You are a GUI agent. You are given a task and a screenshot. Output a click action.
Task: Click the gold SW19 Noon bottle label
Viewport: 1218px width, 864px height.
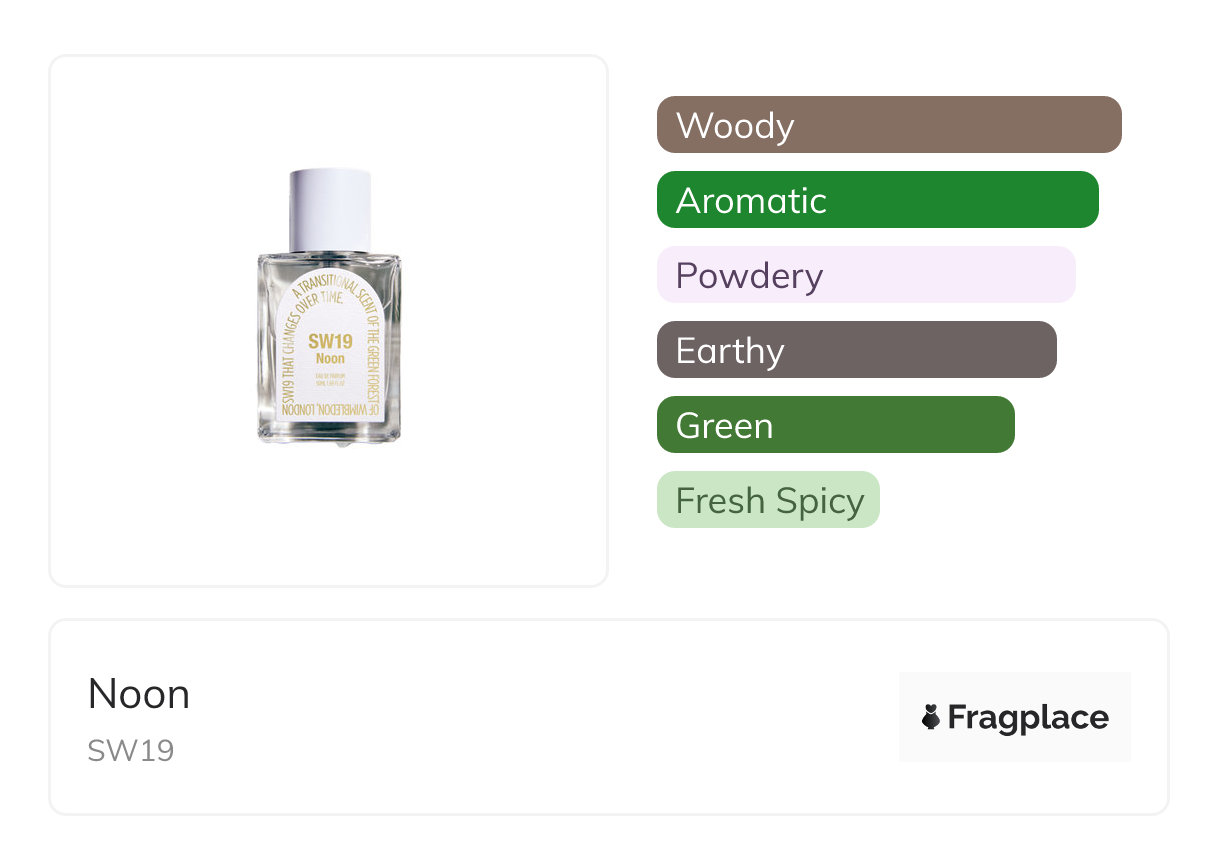coord(330,350)
